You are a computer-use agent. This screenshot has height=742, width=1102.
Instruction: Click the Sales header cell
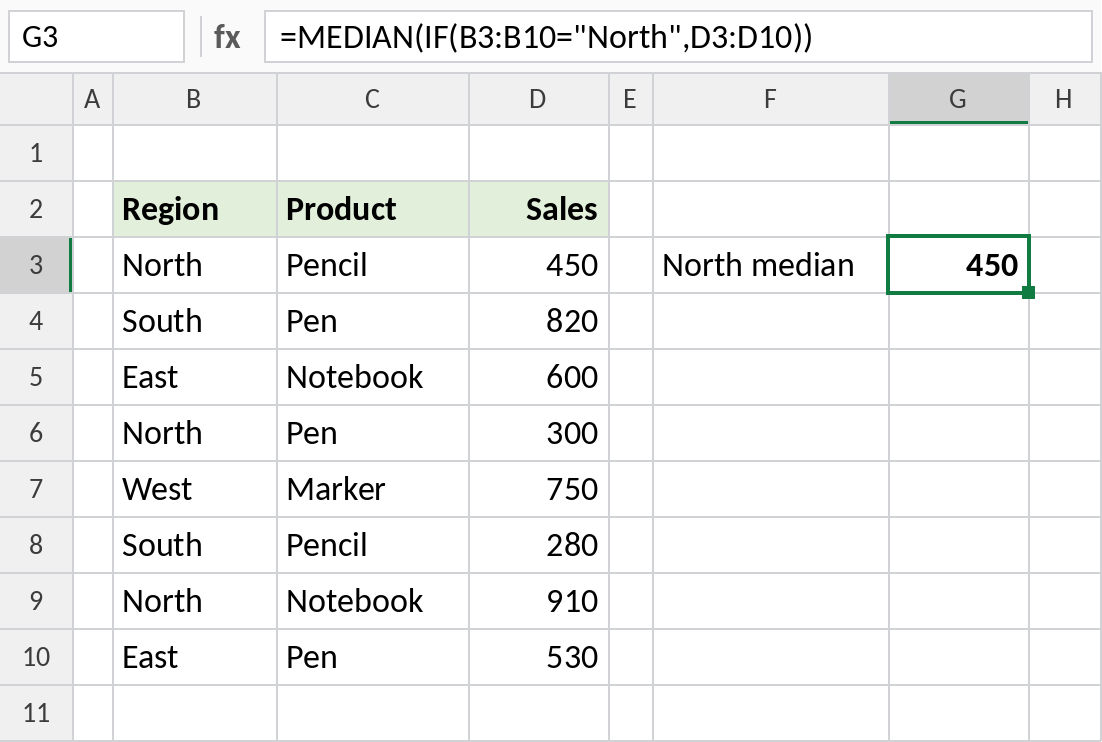[538, 209]
